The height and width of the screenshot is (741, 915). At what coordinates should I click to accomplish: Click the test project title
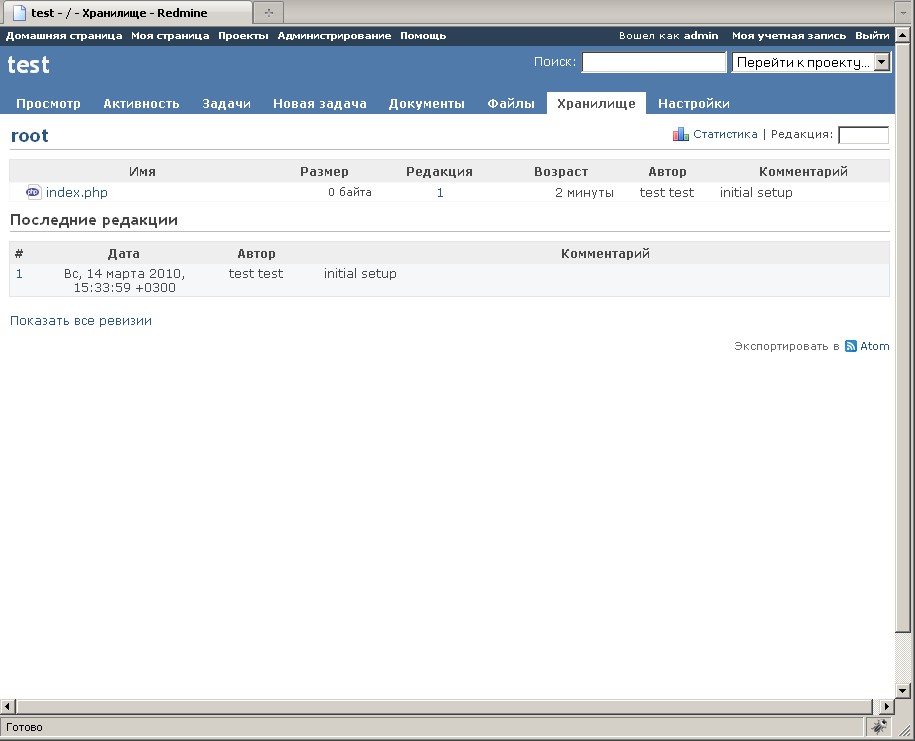pyautogui.click(x=28, y=65)
